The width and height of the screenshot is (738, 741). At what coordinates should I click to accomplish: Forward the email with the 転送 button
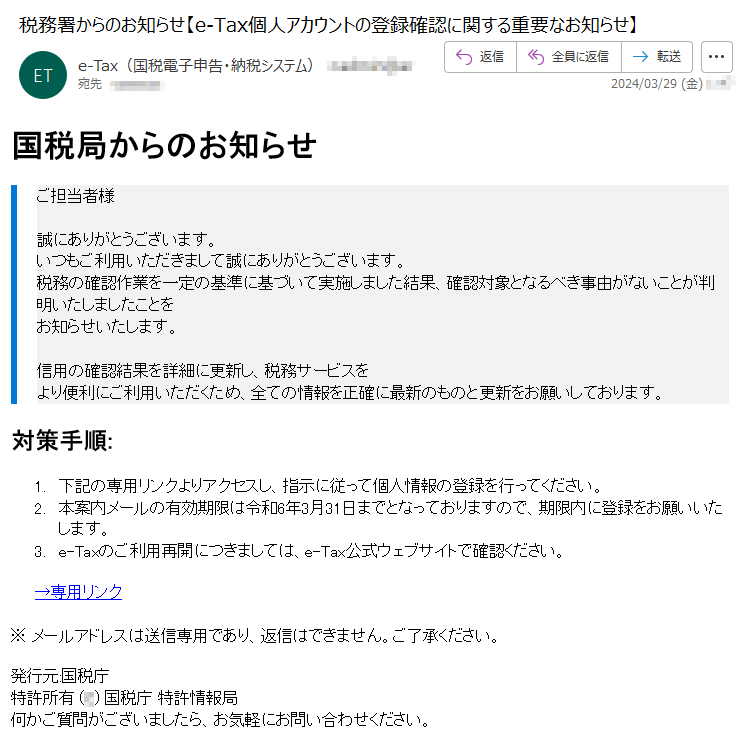pyautogui.click(x=657, y=57)
